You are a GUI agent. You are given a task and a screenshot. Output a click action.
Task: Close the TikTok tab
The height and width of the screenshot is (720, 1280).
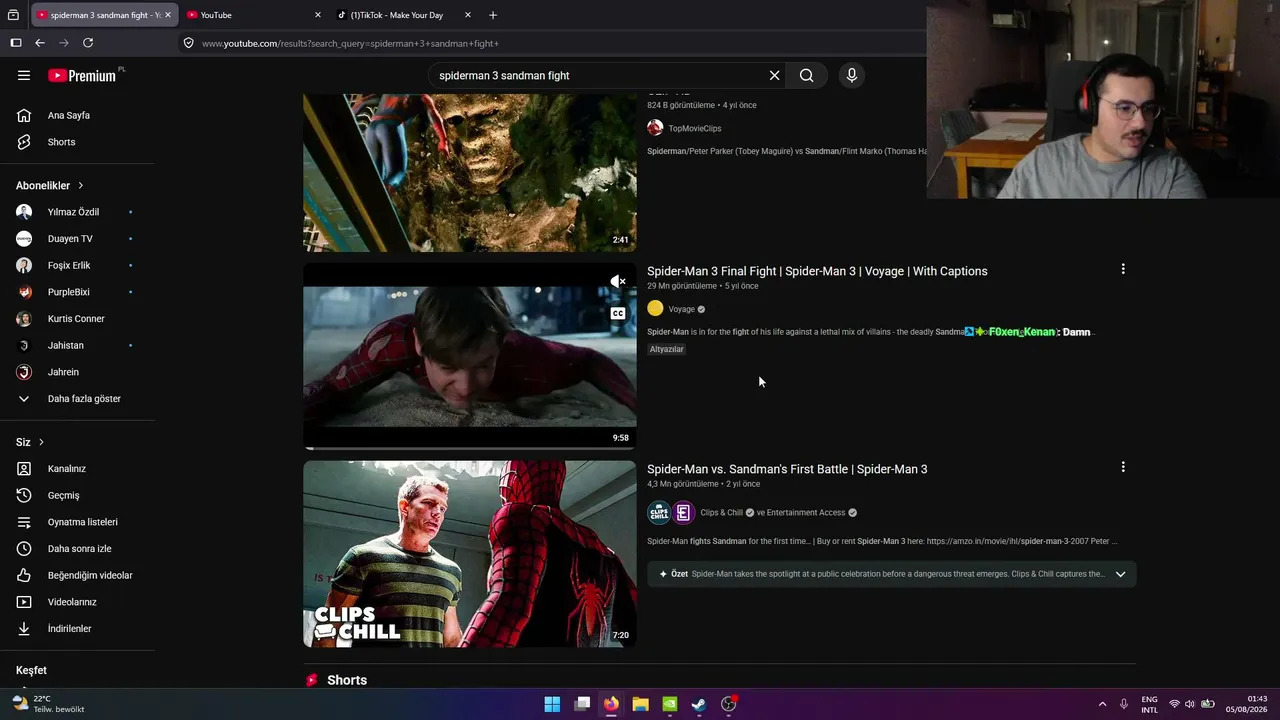467,15
